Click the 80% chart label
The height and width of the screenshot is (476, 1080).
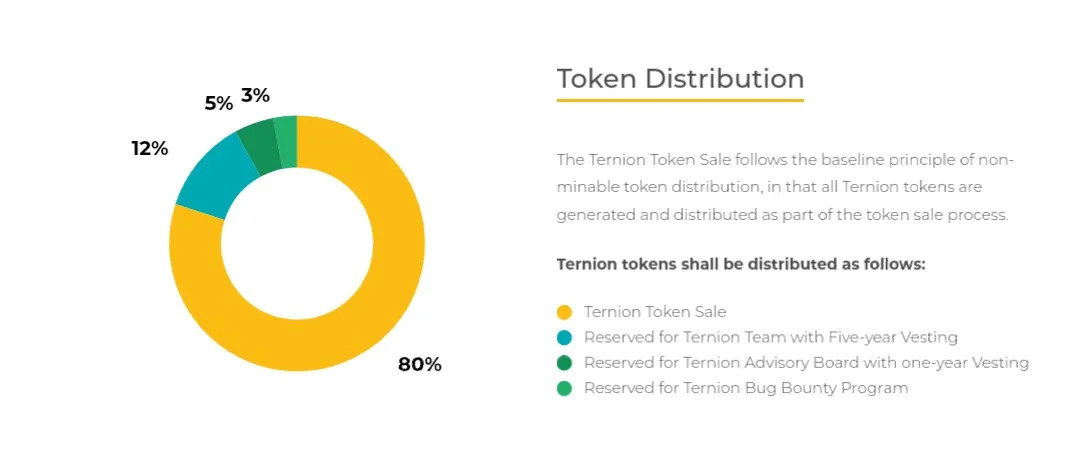(x=419, y=364)
